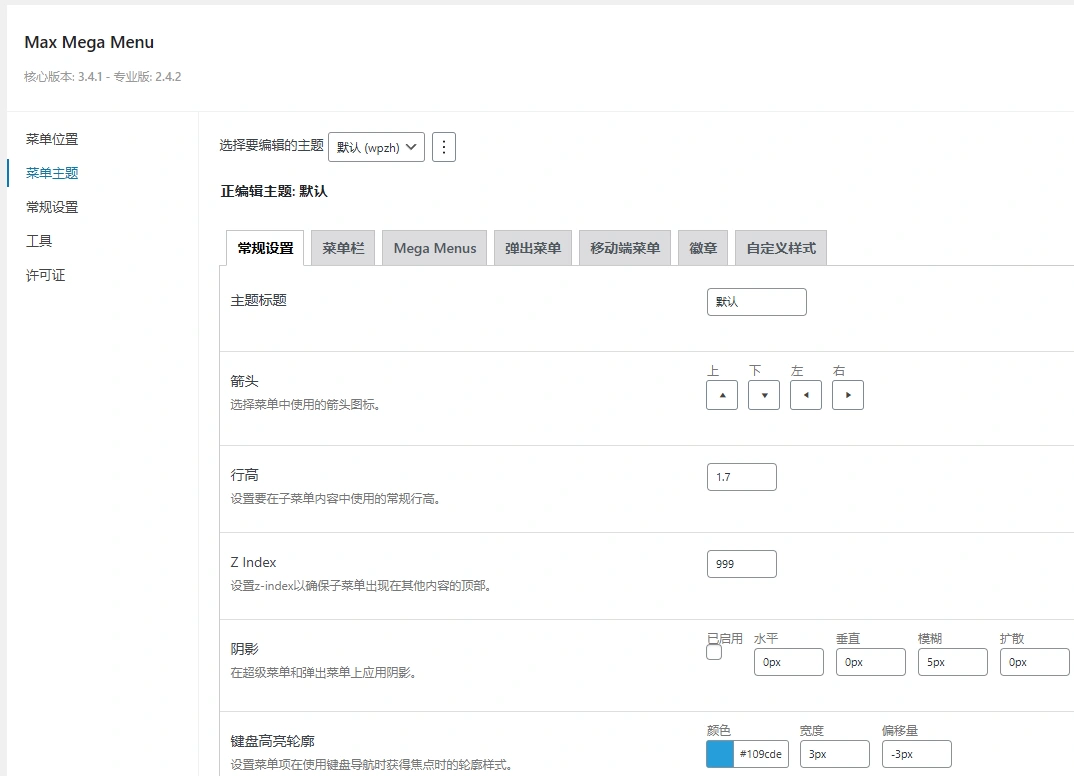点击向左箭头图标
This screenshot has width=1074, height=776.
806,395
